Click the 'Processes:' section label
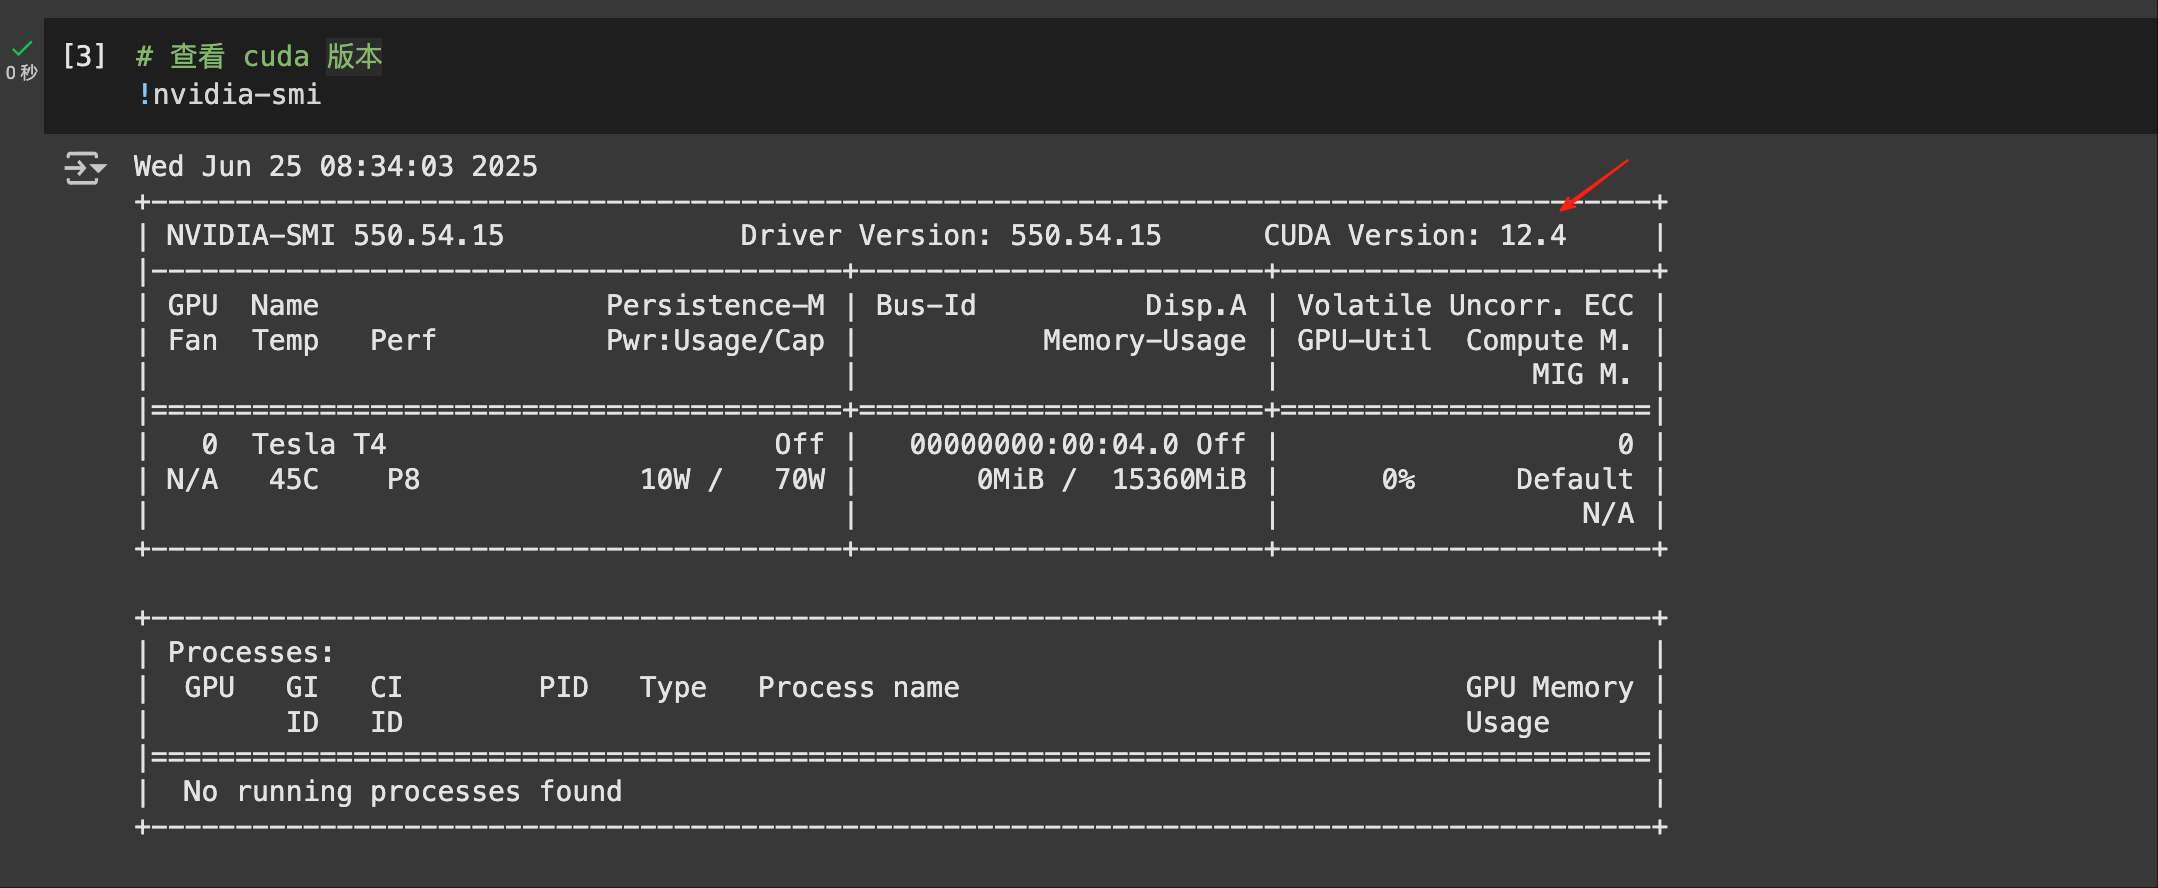Image resolution: width=2158 pixels, height=888 pixels. [250, 653]
